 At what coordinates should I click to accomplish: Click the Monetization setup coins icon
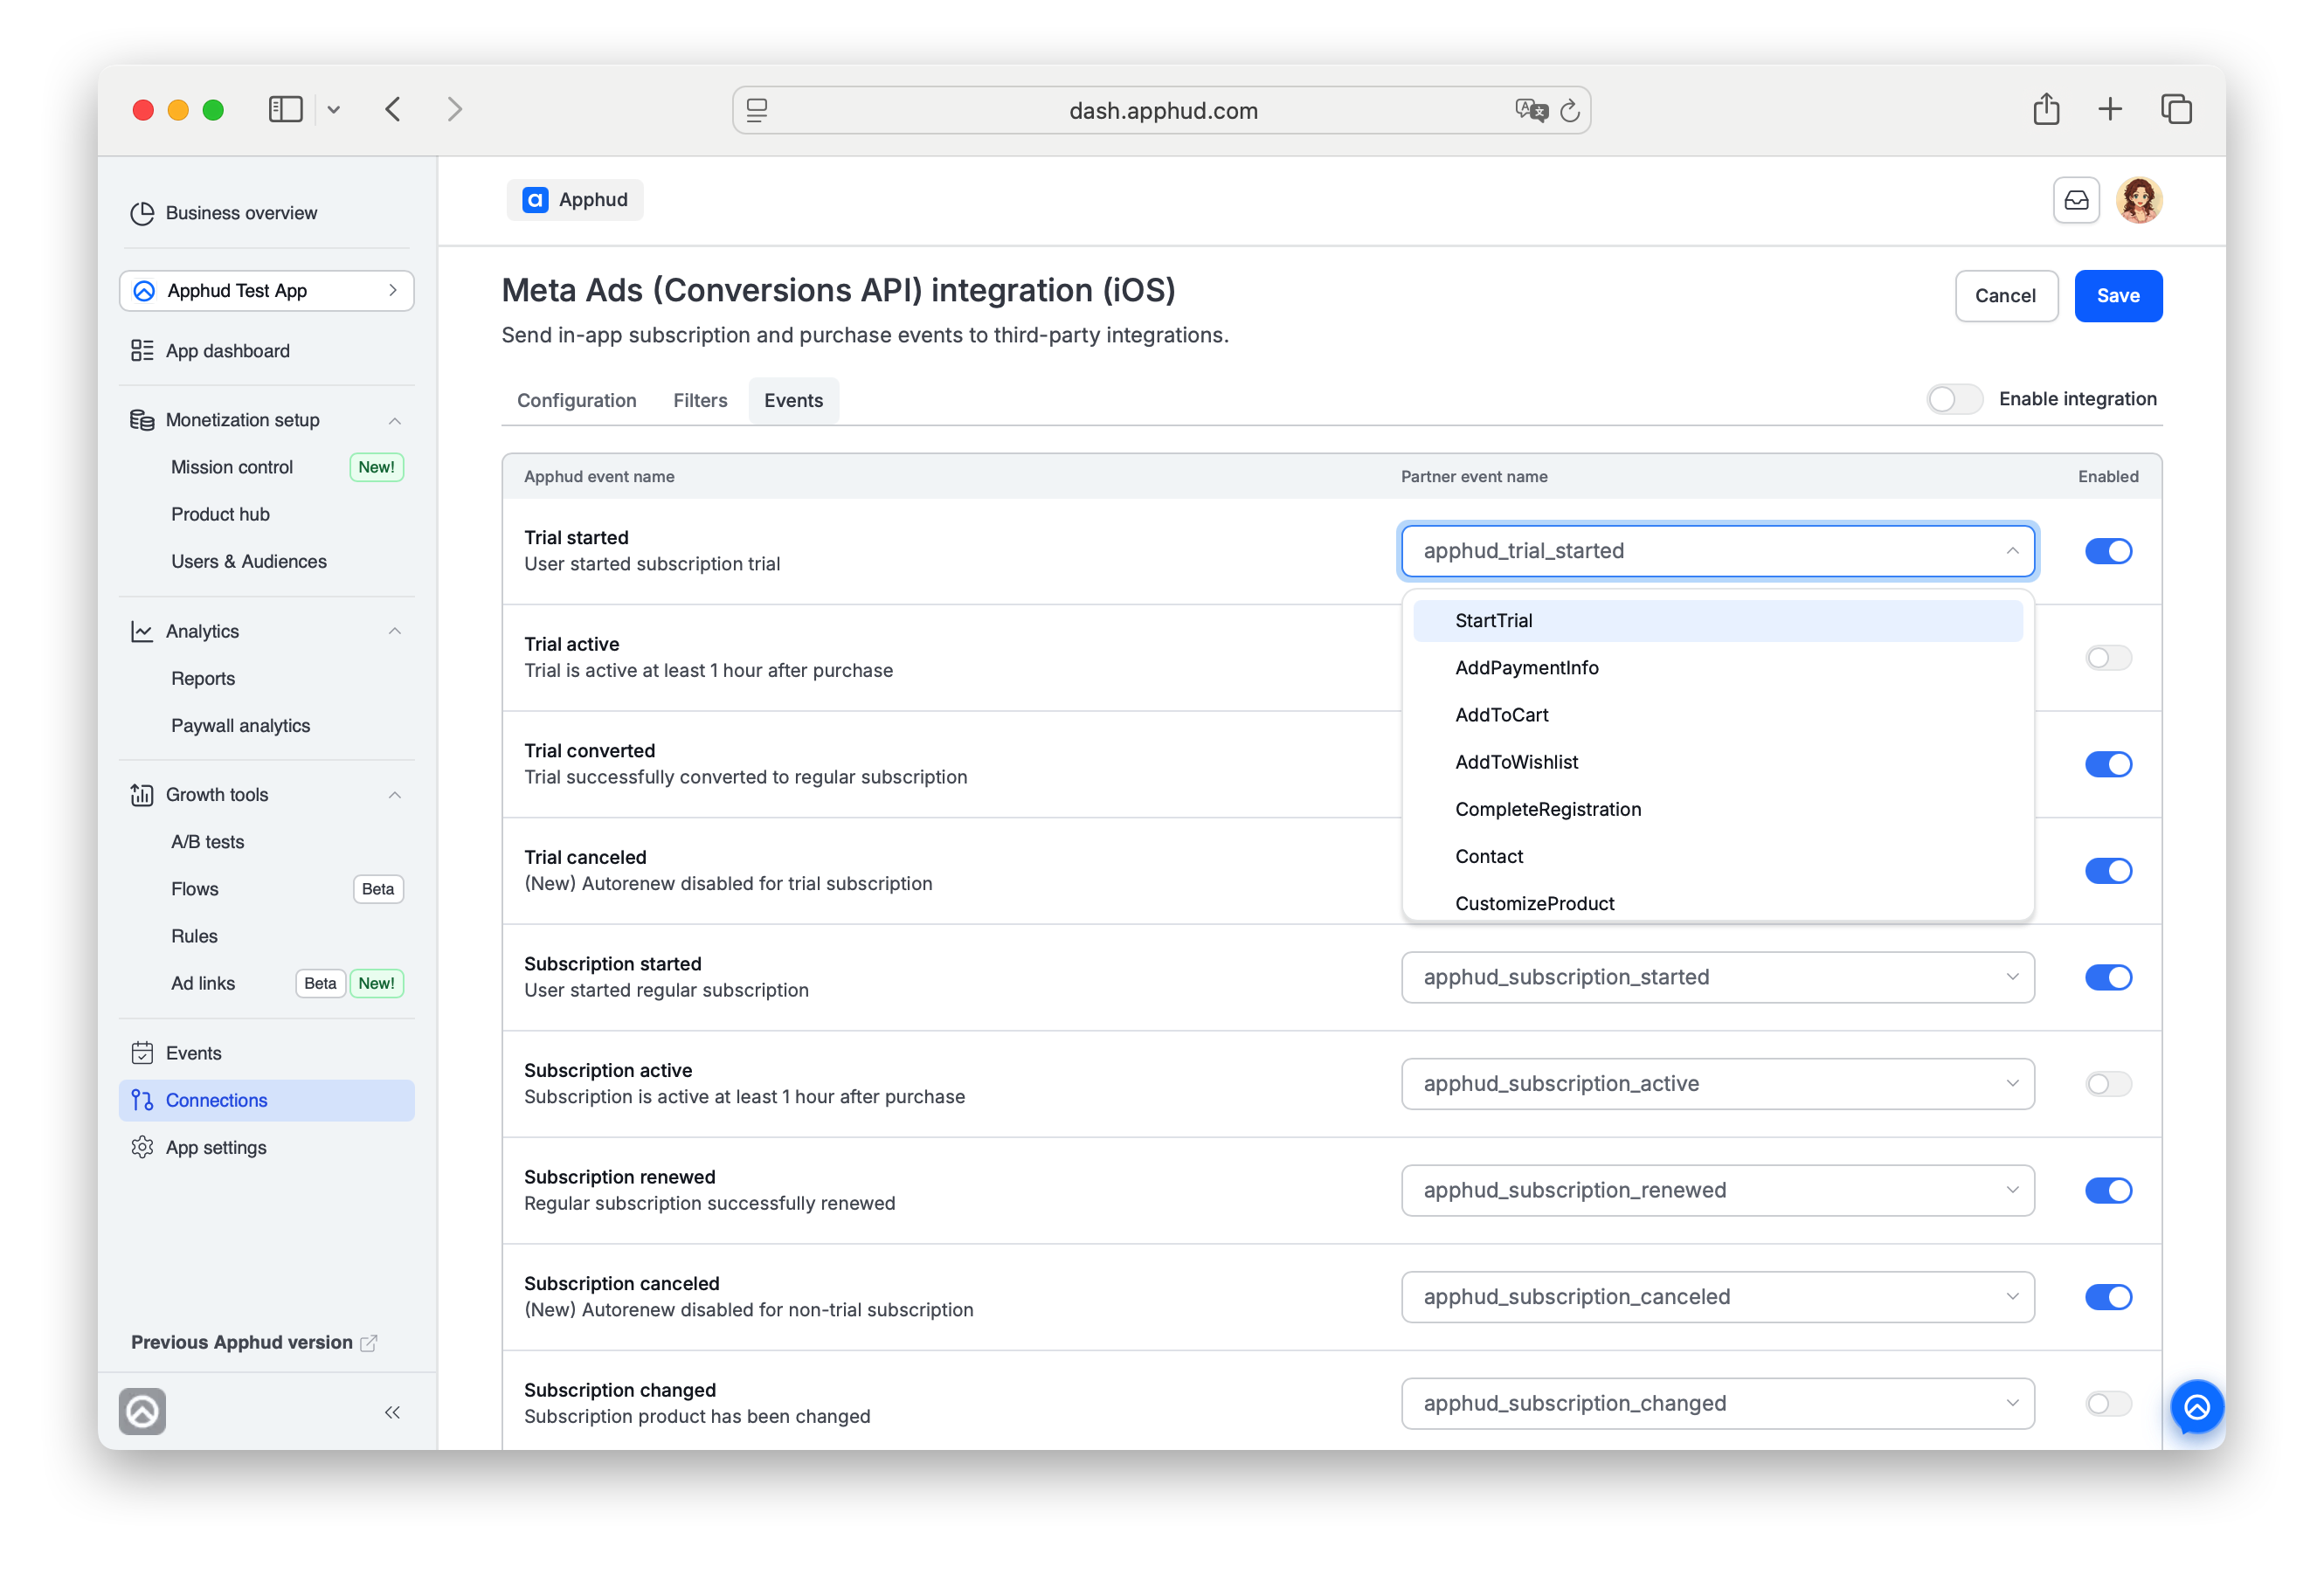142,420
